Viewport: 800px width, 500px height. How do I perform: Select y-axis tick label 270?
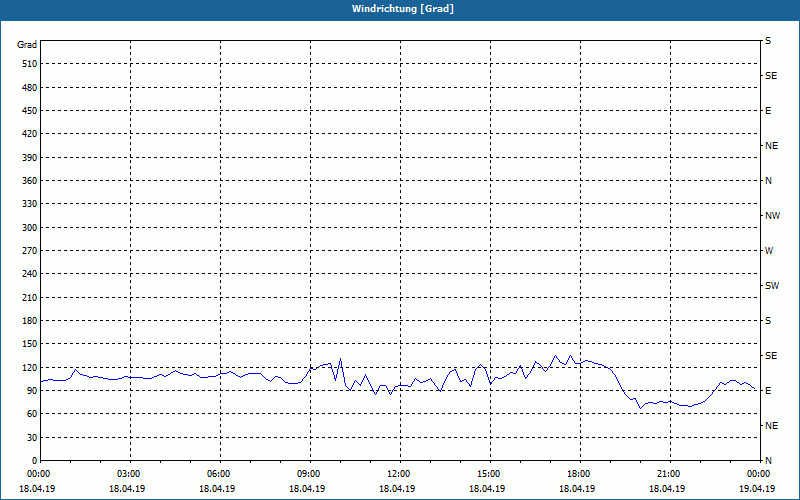click(30, 251)
